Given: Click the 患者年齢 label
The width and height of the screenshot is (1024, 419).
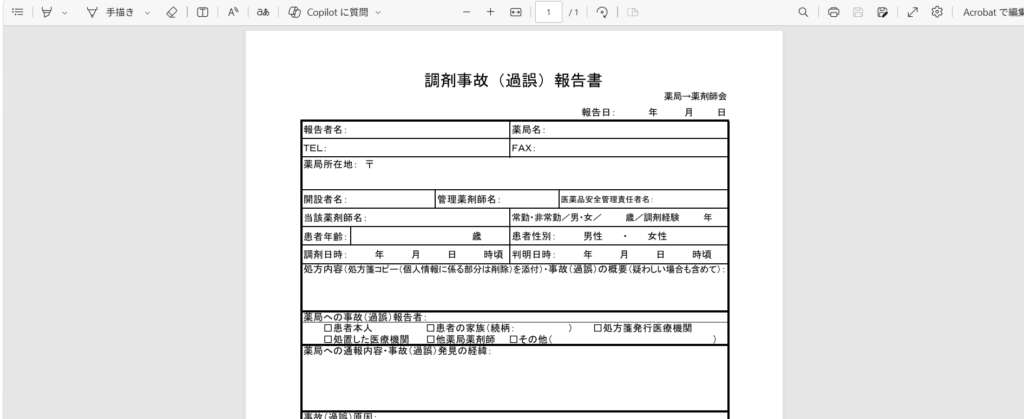Looking at the screenshot, I should pyautogui.click(x=325, y=236).
